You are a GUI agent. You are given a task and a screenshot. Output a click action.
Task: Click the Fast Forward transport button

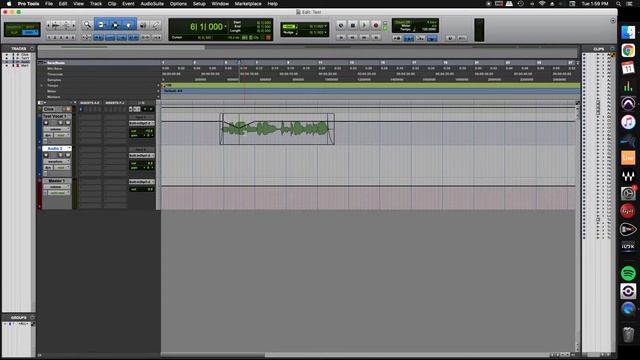(x=364, y=37)
